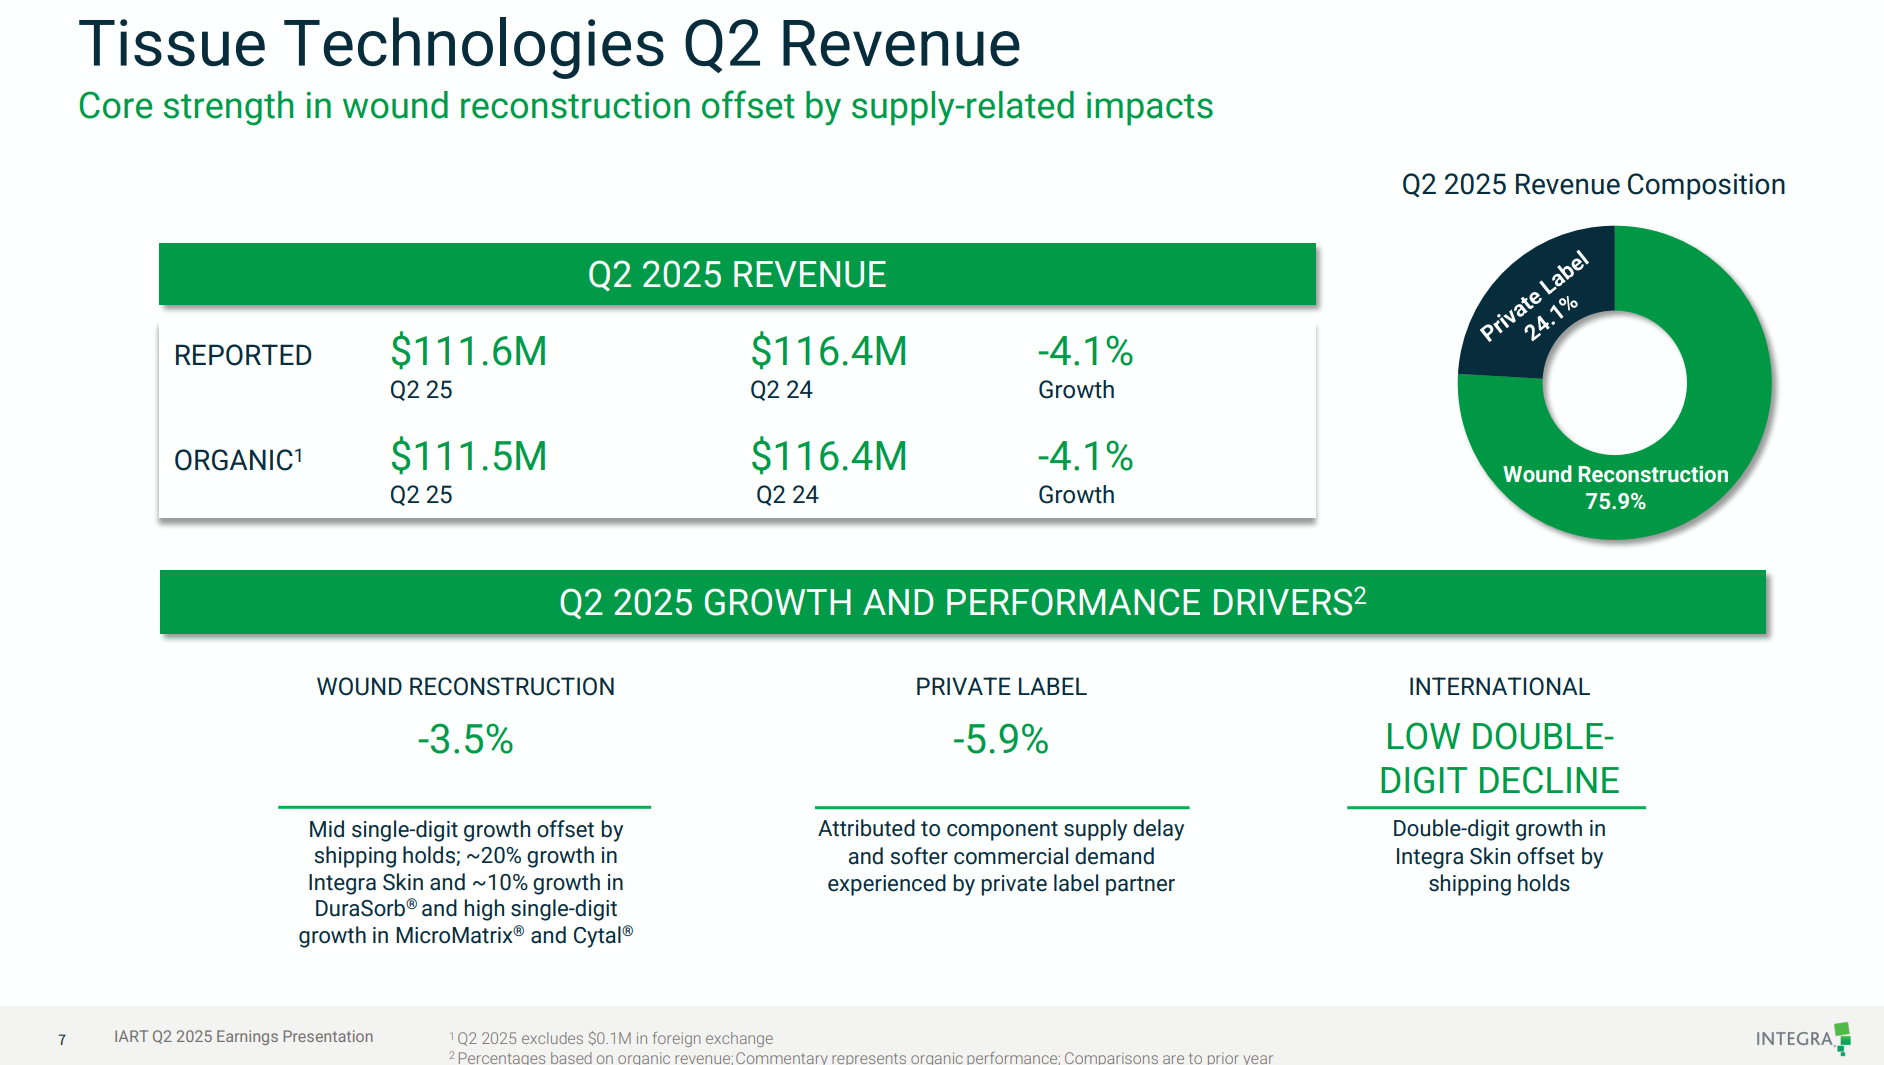This screenshot has height=1065, width=1884.
Task: Click the REPORTED row label
Action: tap(243, 355)
